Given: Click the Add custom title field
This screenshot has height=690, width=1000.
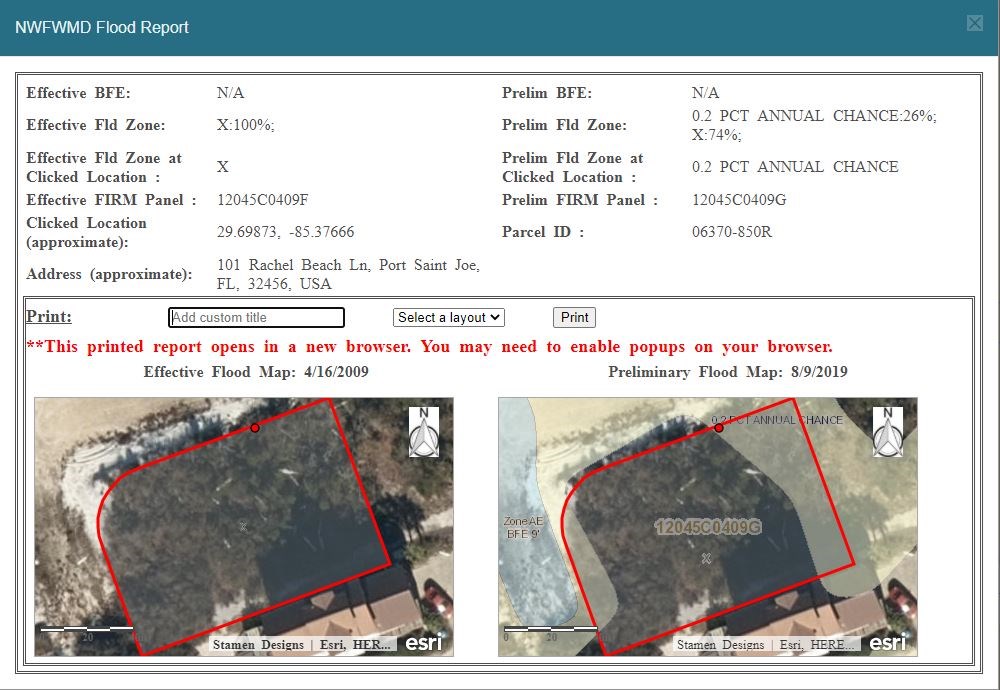Looking at the screenshot, I should pos(256,318).
